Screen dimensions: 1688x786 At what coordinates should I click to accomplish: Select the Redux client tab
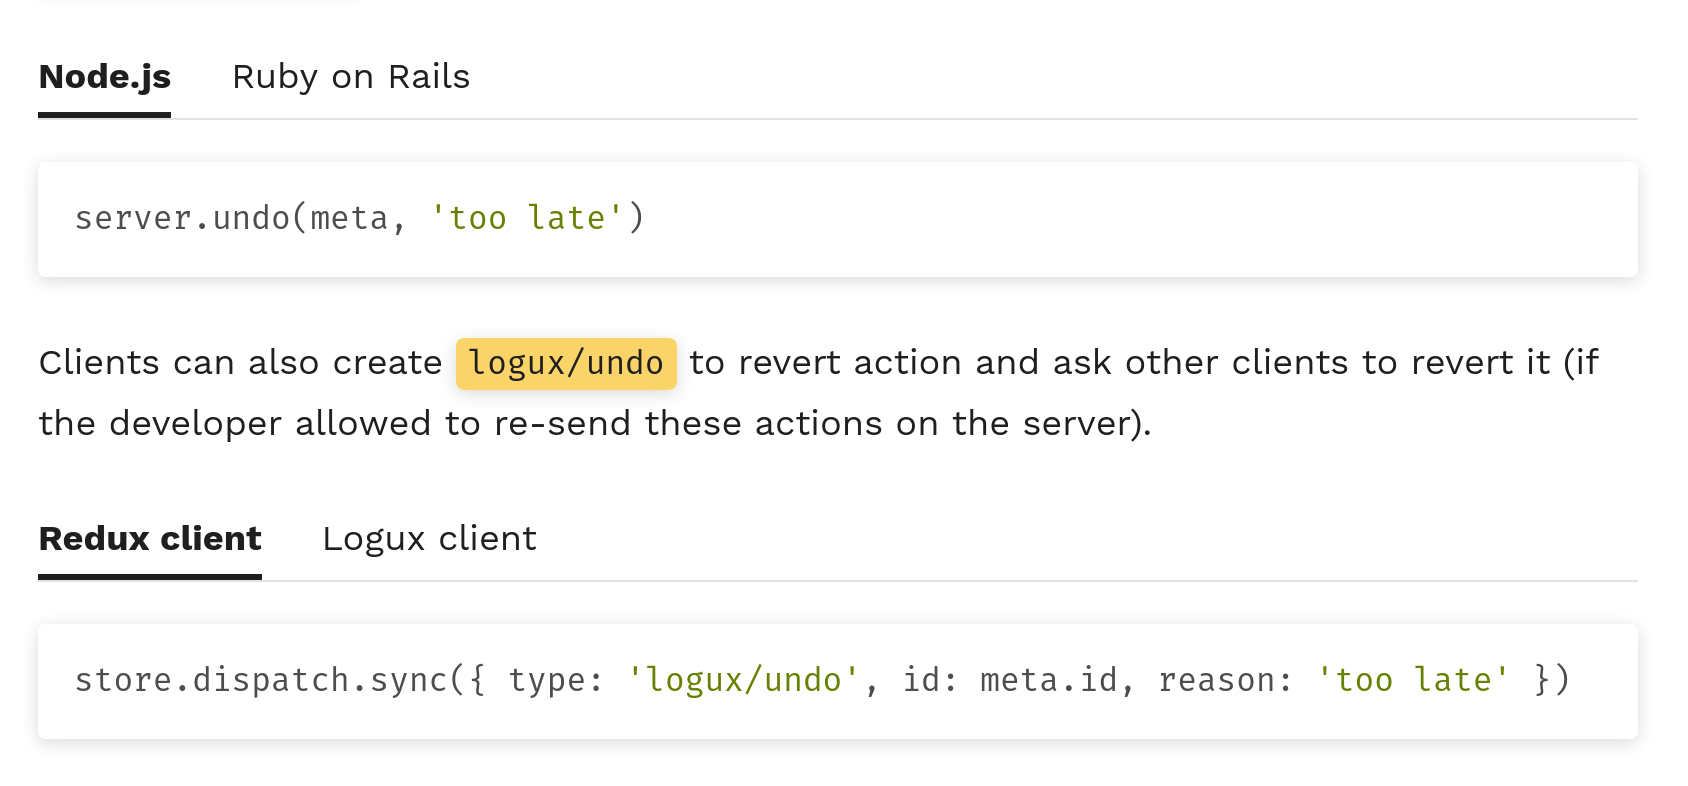pyautogui.click(x=149, y=538)
